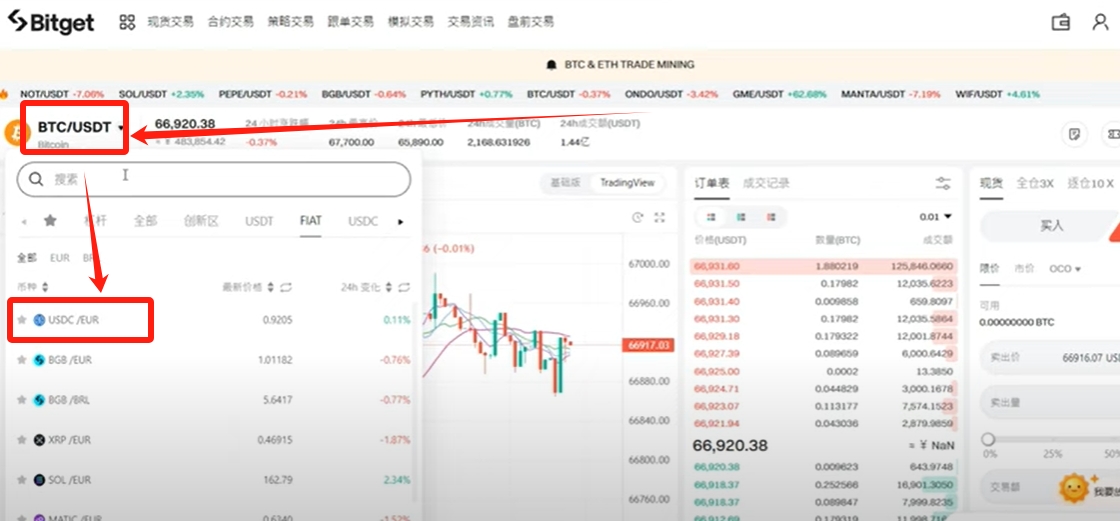Favorite the BGB /EUR pair star
The image size is (1120, 521).
click(x=22, y=359)
